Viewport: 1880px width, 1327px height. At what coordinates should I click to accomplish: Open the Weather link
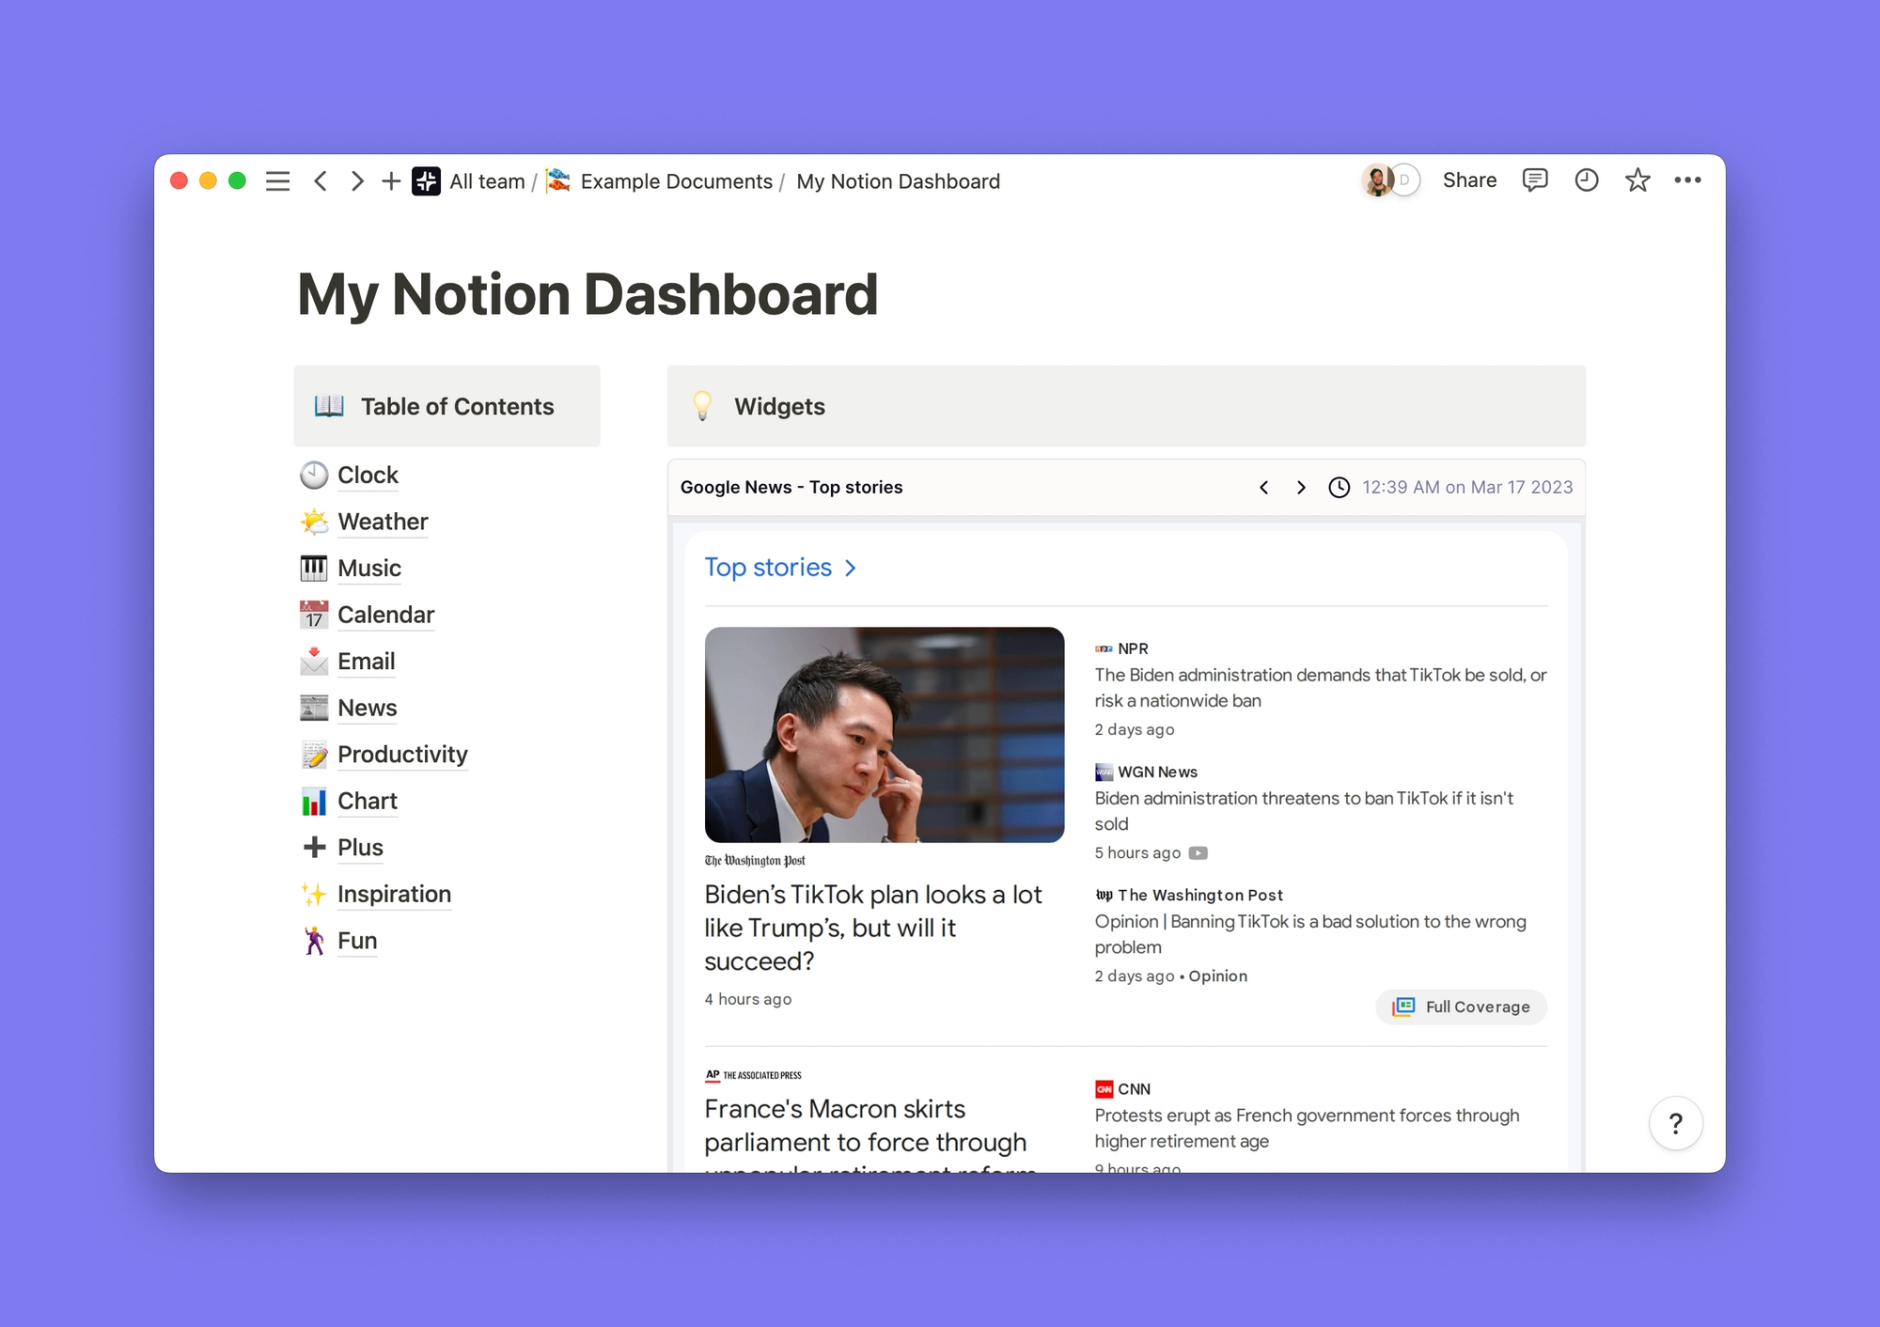coord(383,522)
